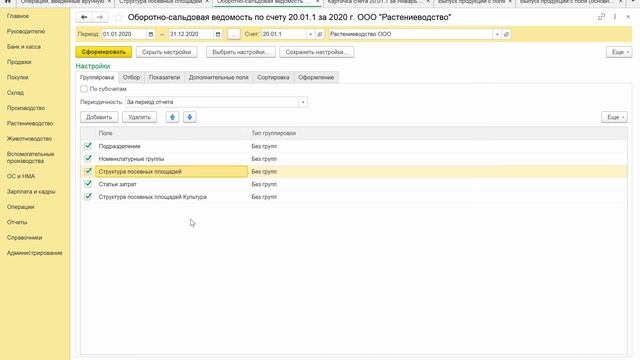The image size is (640, 360).
Task: Switch to the Оформление tab
Action: point(316,77)
